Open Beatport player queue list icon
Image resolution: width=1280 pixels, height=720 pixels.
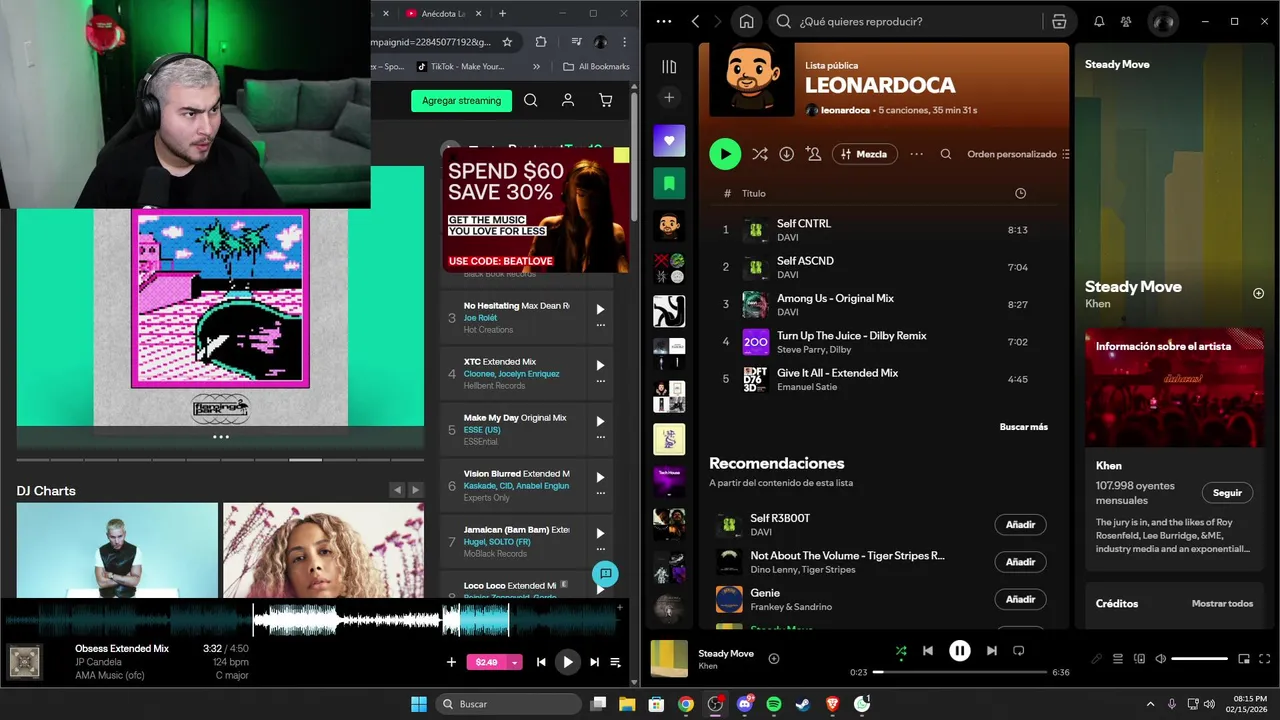coord(615,662)
